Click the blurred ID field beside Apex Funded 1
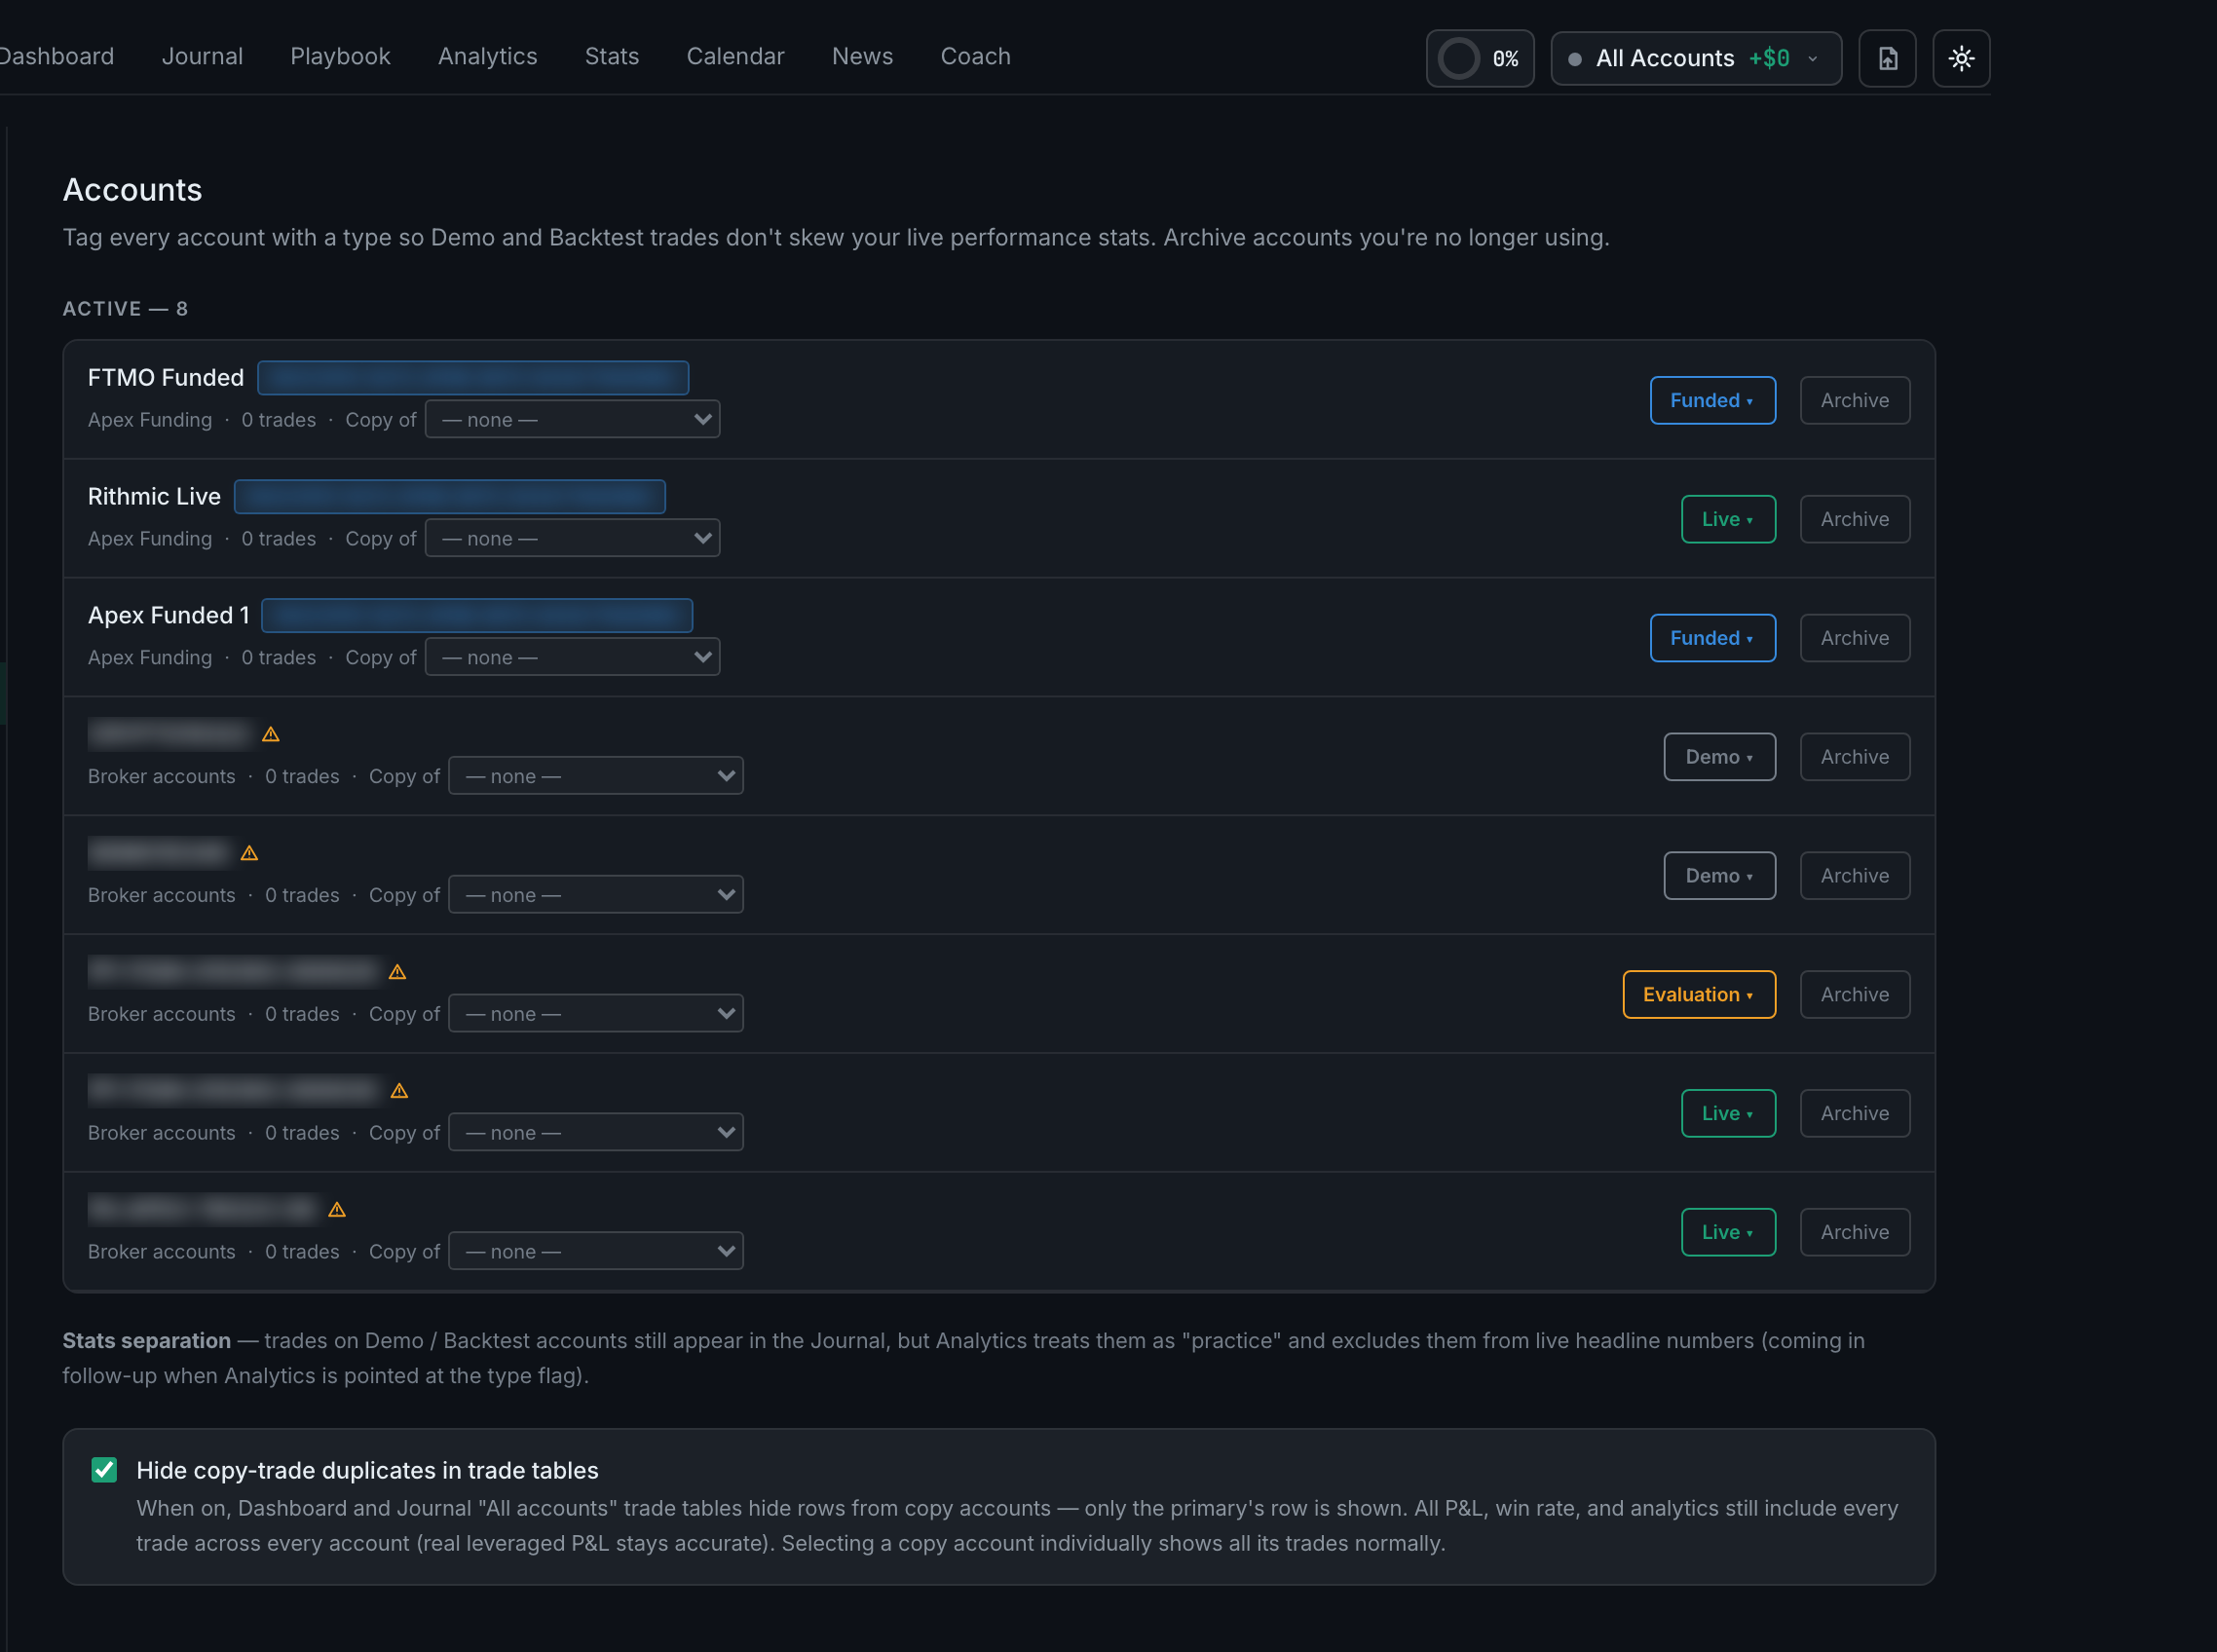The image size is (2217, 1652). click(477, 616)
